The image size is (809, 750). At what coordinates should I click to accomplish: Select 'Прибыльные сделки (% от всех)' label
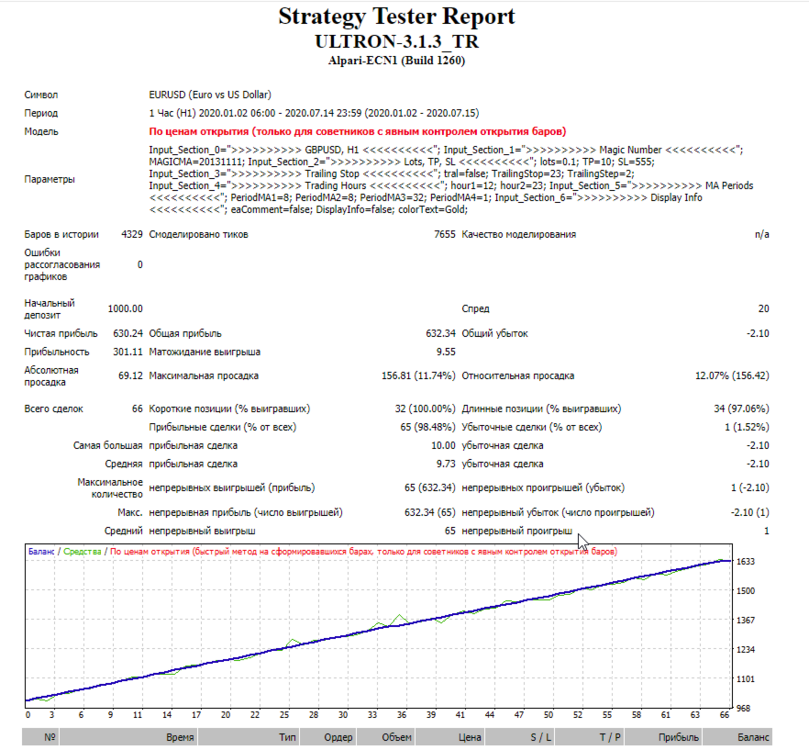coord(222,428)
